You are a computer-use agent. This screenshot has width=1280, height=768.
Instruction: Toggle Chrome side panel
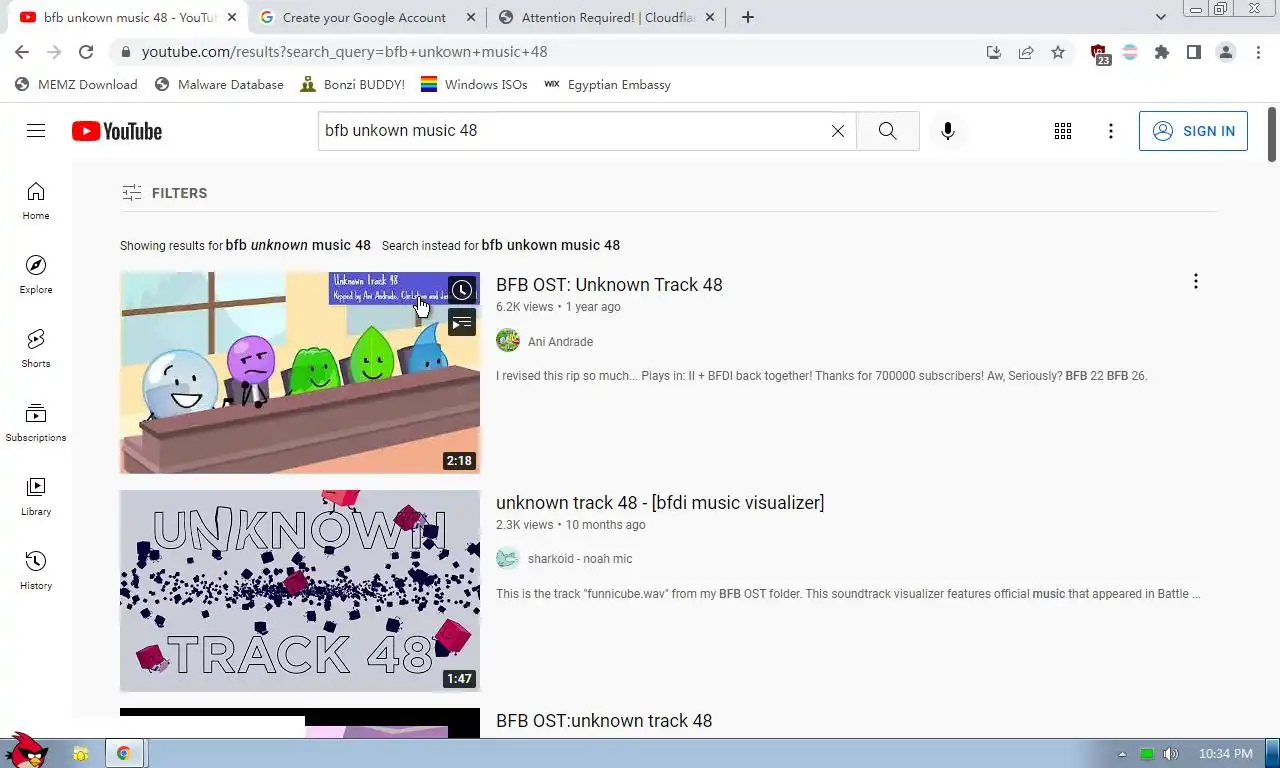pos(1194,52)
